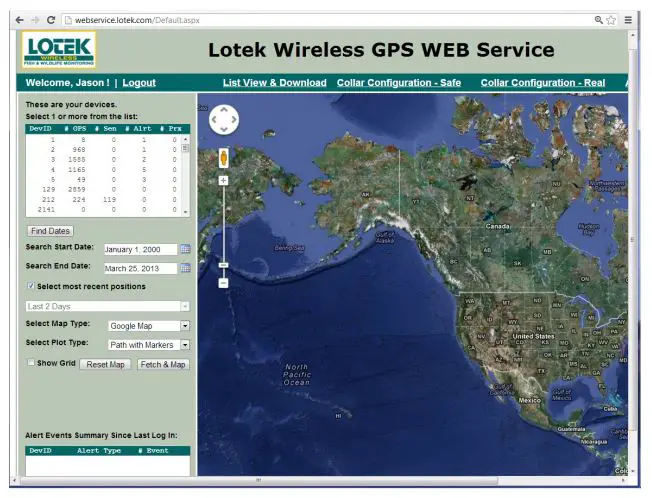Open calendar for Search End Date

185,268
